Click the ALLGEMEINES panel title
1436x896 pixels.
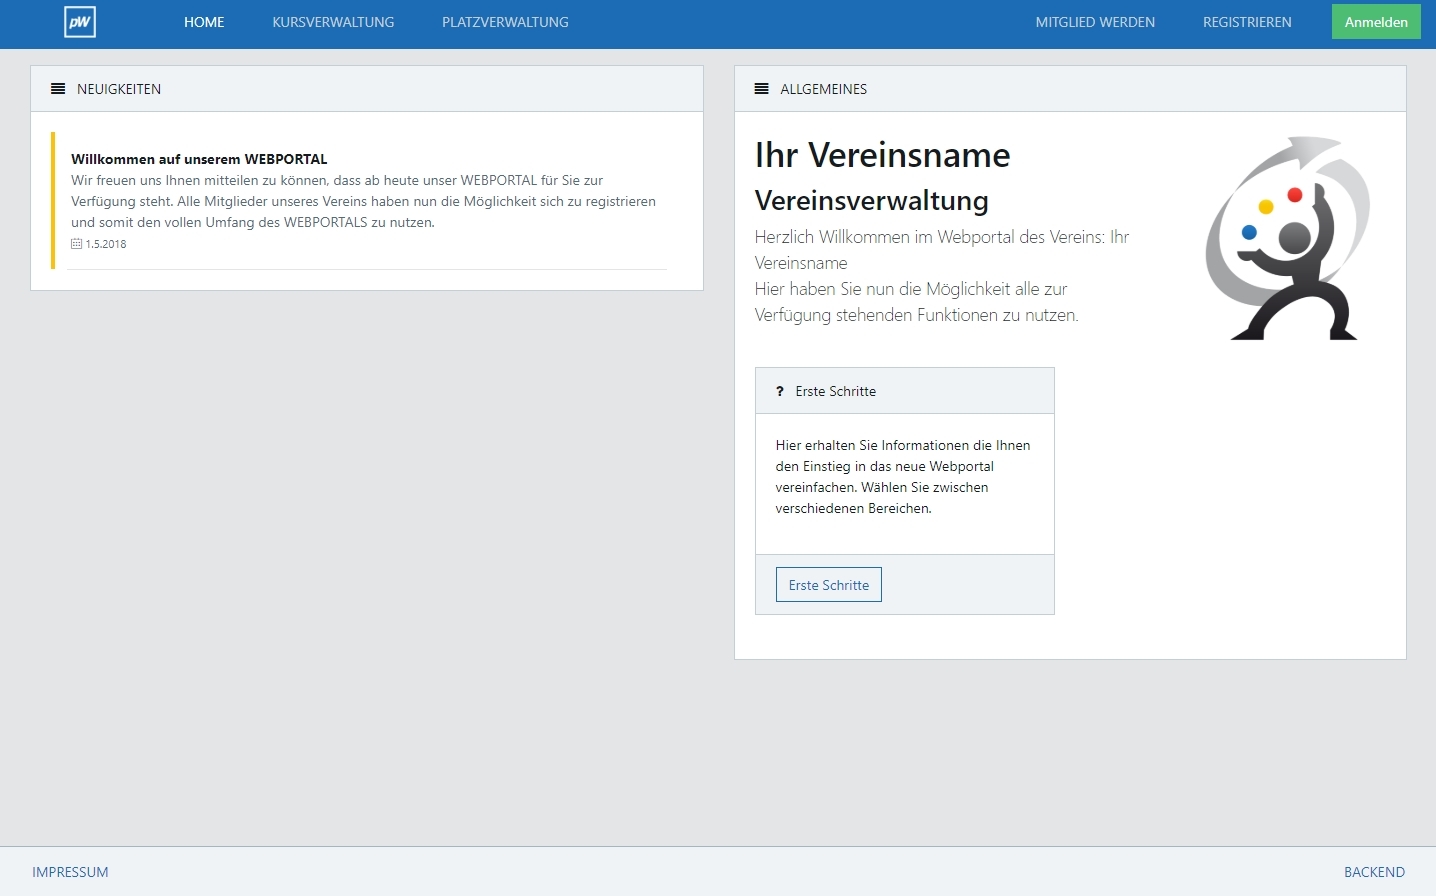pos(824,89)
